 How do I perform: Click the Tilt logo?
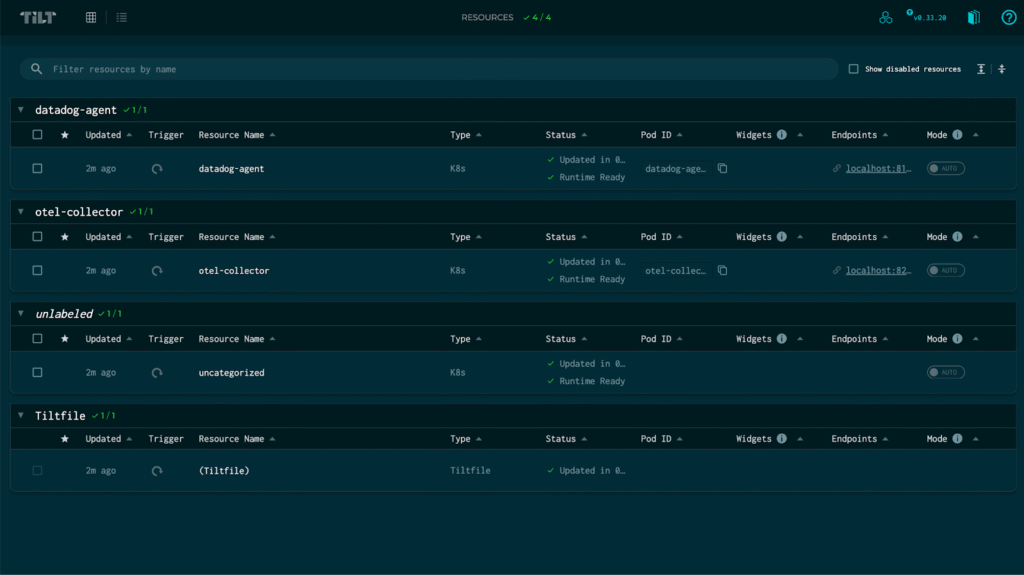pyautogui.click(x=38, y=18)
